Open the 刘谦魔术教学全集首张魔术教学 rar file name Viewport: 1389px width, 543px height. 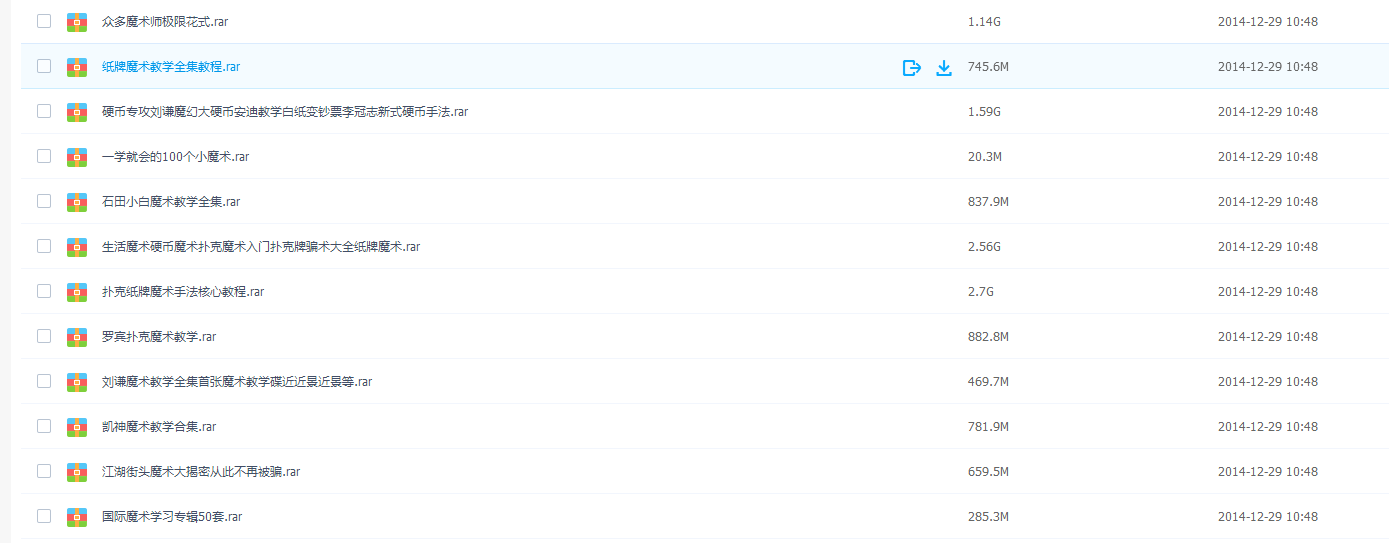(x=237, y=382)
